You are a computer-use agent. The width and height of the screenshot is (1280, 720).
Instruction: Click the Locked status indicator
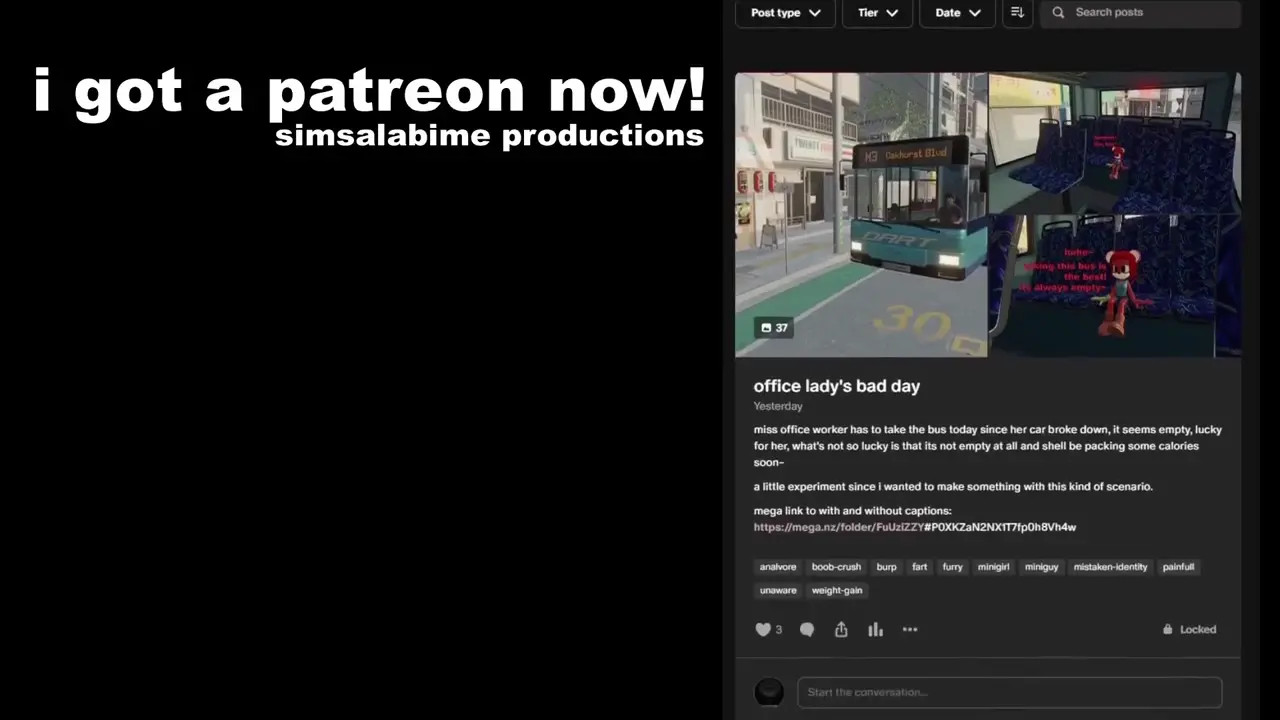click(1189, 629)
